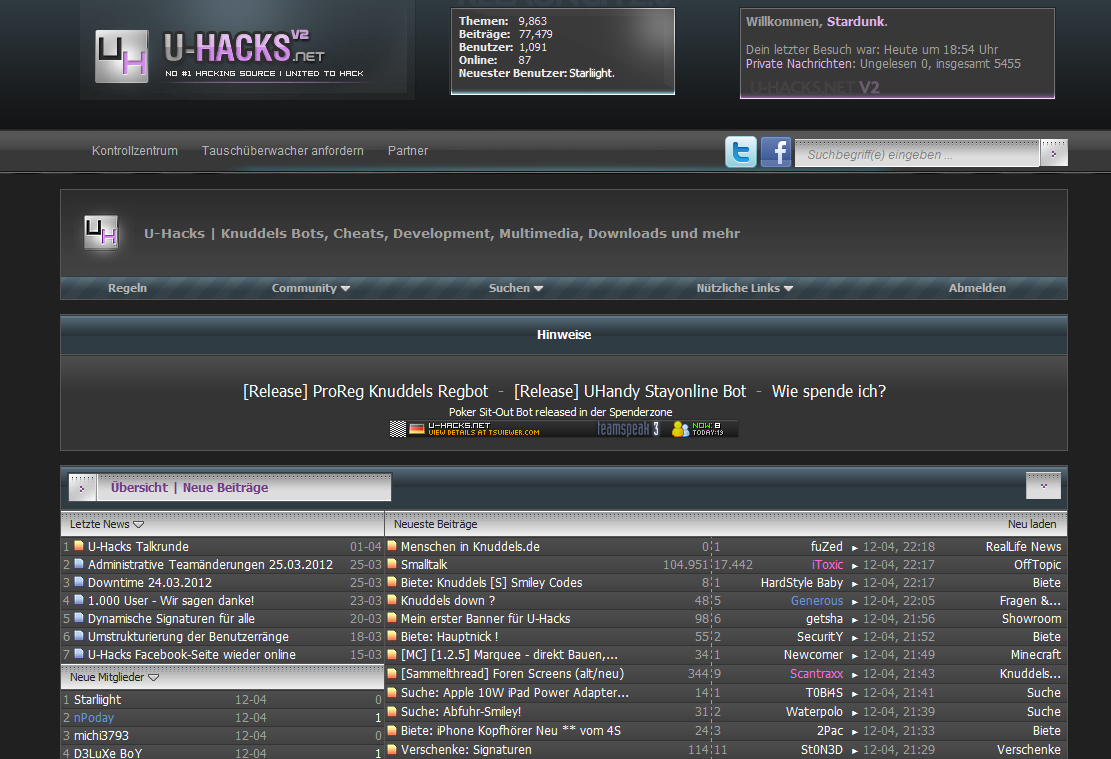Open the Nützliche Links dropdown
The height and width of the screenshot is (759, 1111).
[745, 288]
